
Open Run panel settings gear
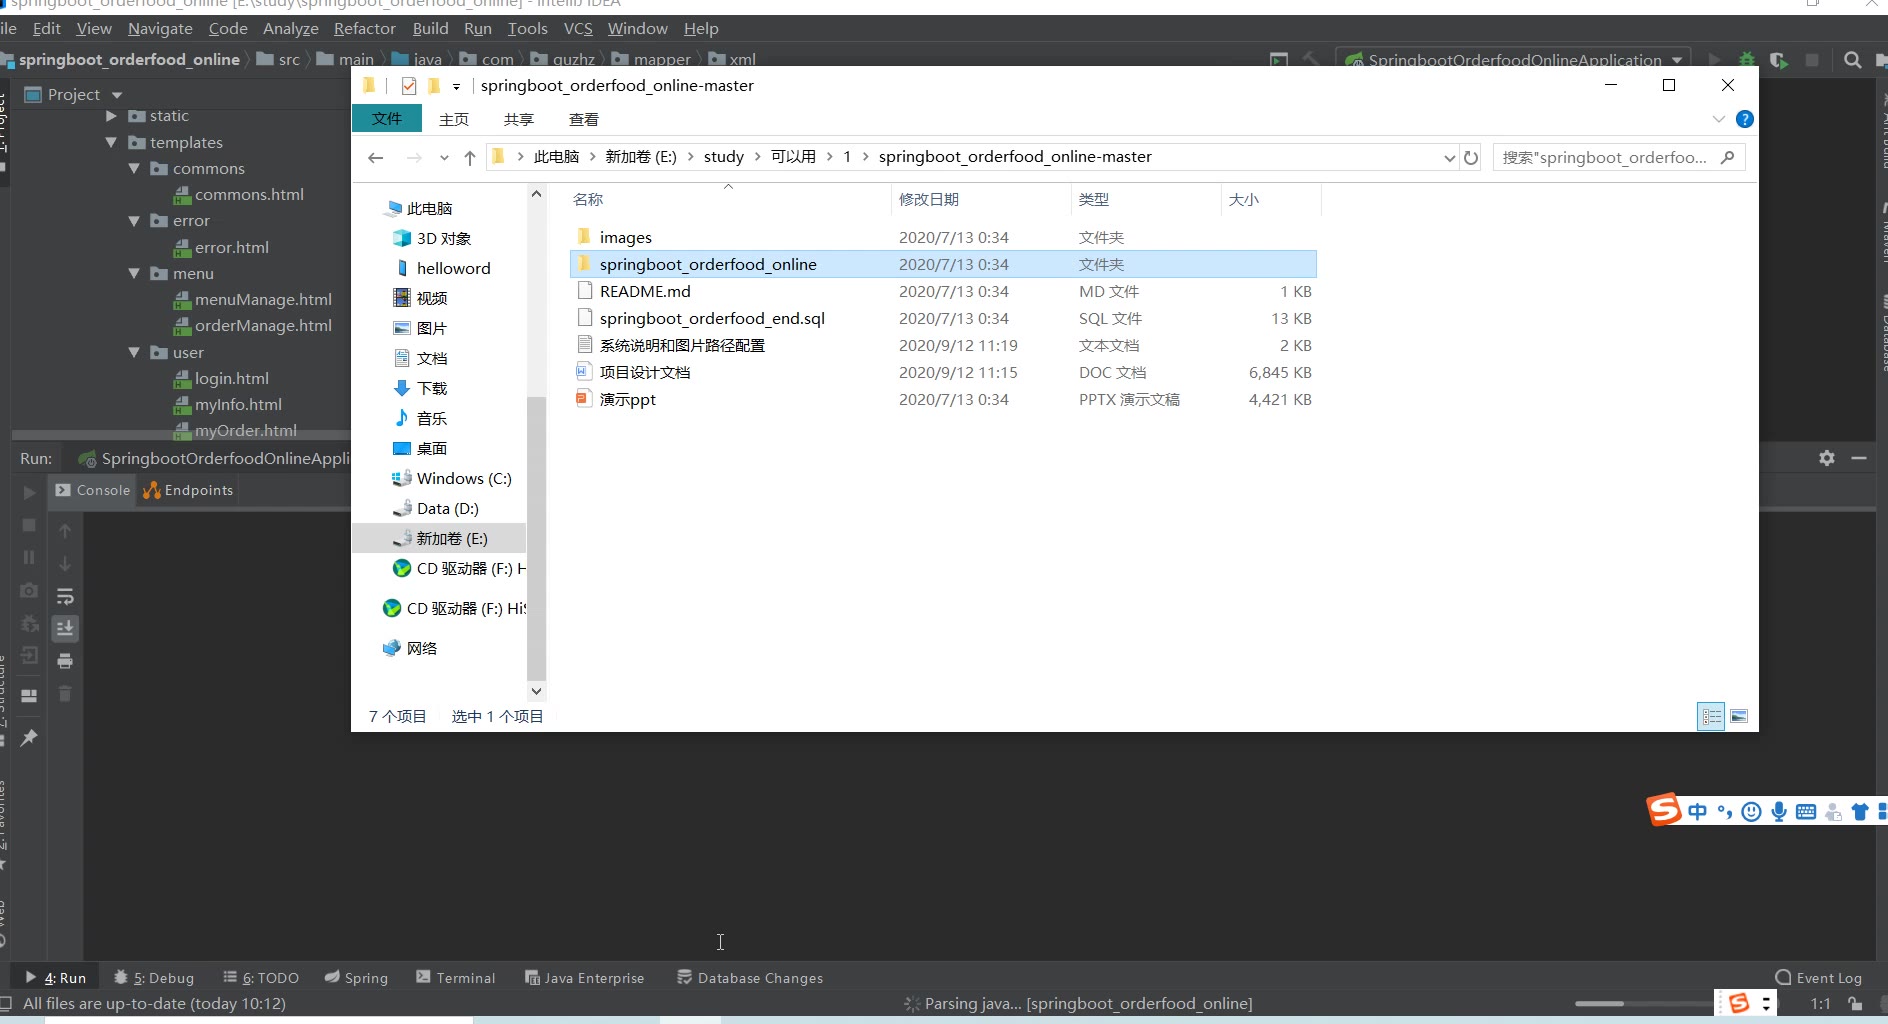pos(1827,458)
